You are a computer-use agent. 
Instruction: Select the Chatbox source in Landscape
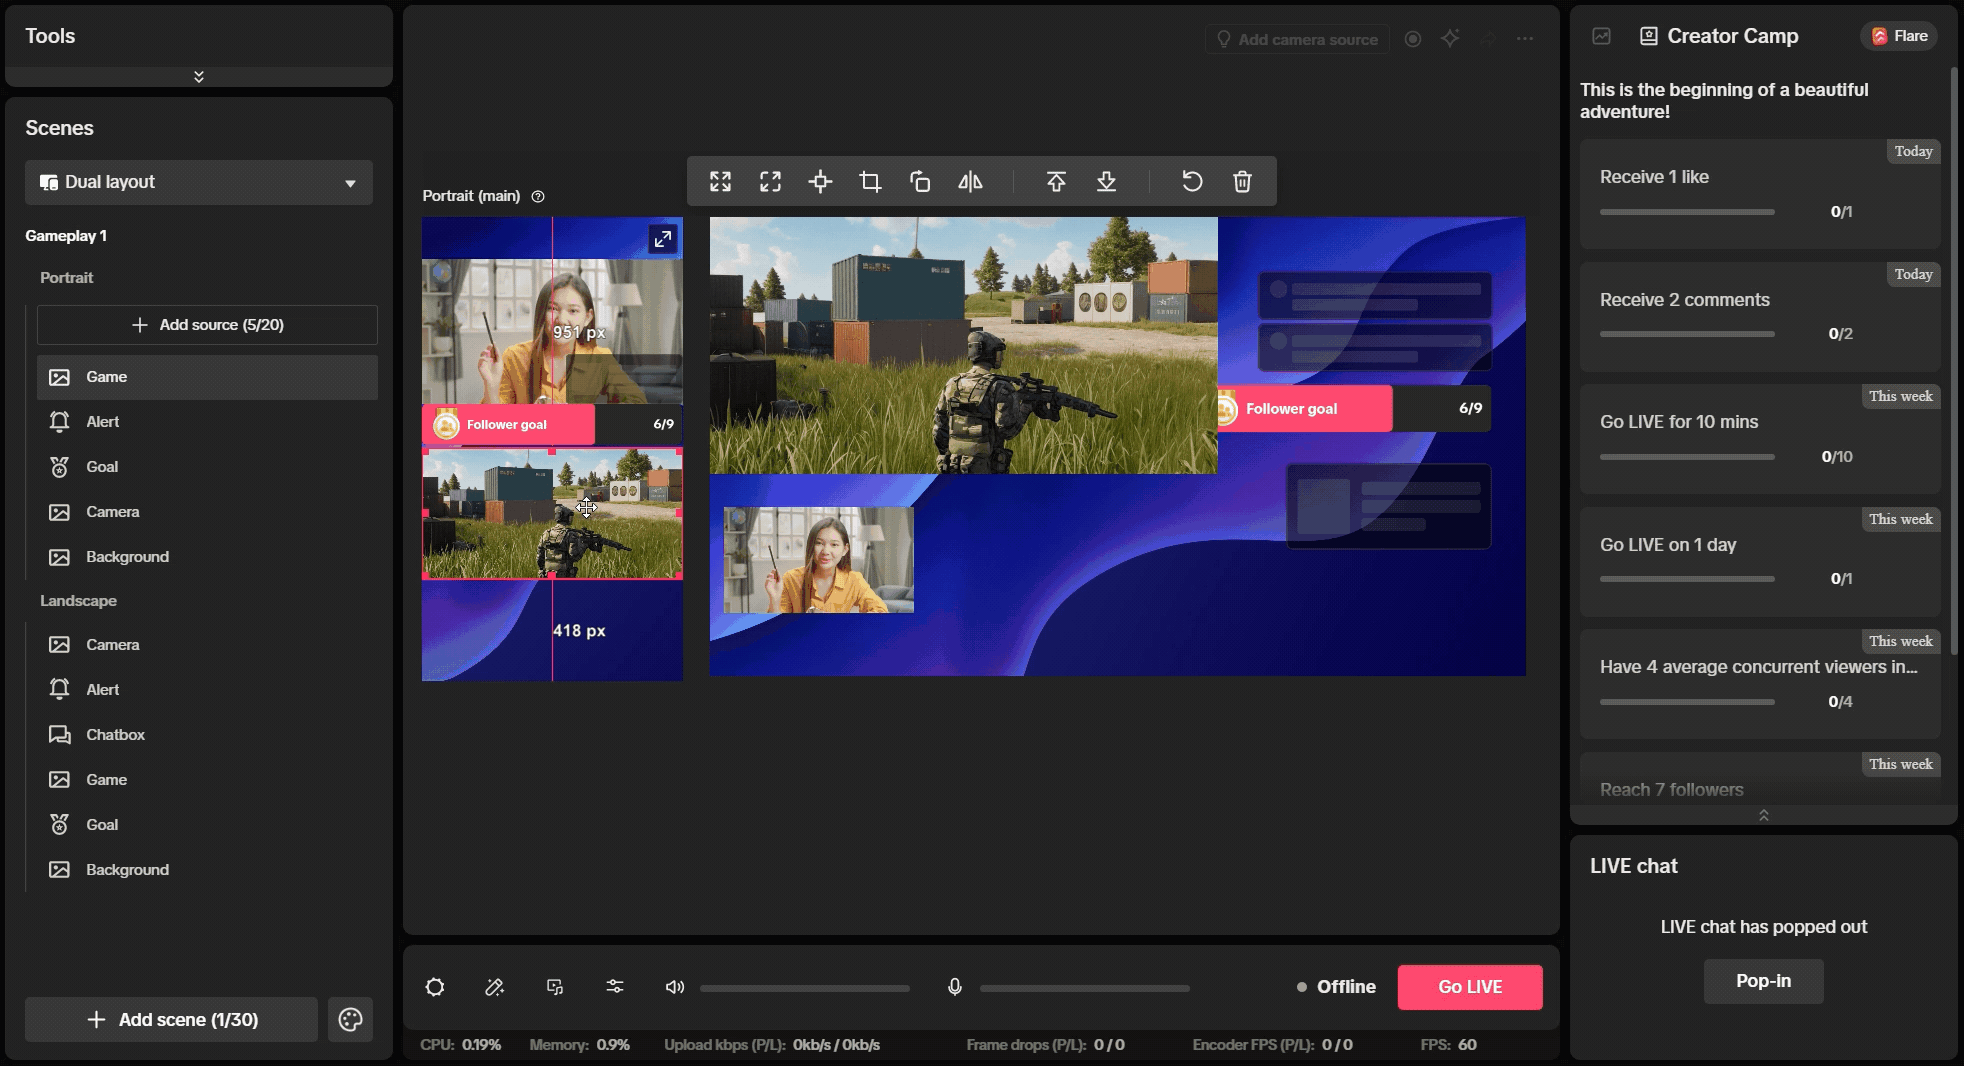[x=115, y=735]
